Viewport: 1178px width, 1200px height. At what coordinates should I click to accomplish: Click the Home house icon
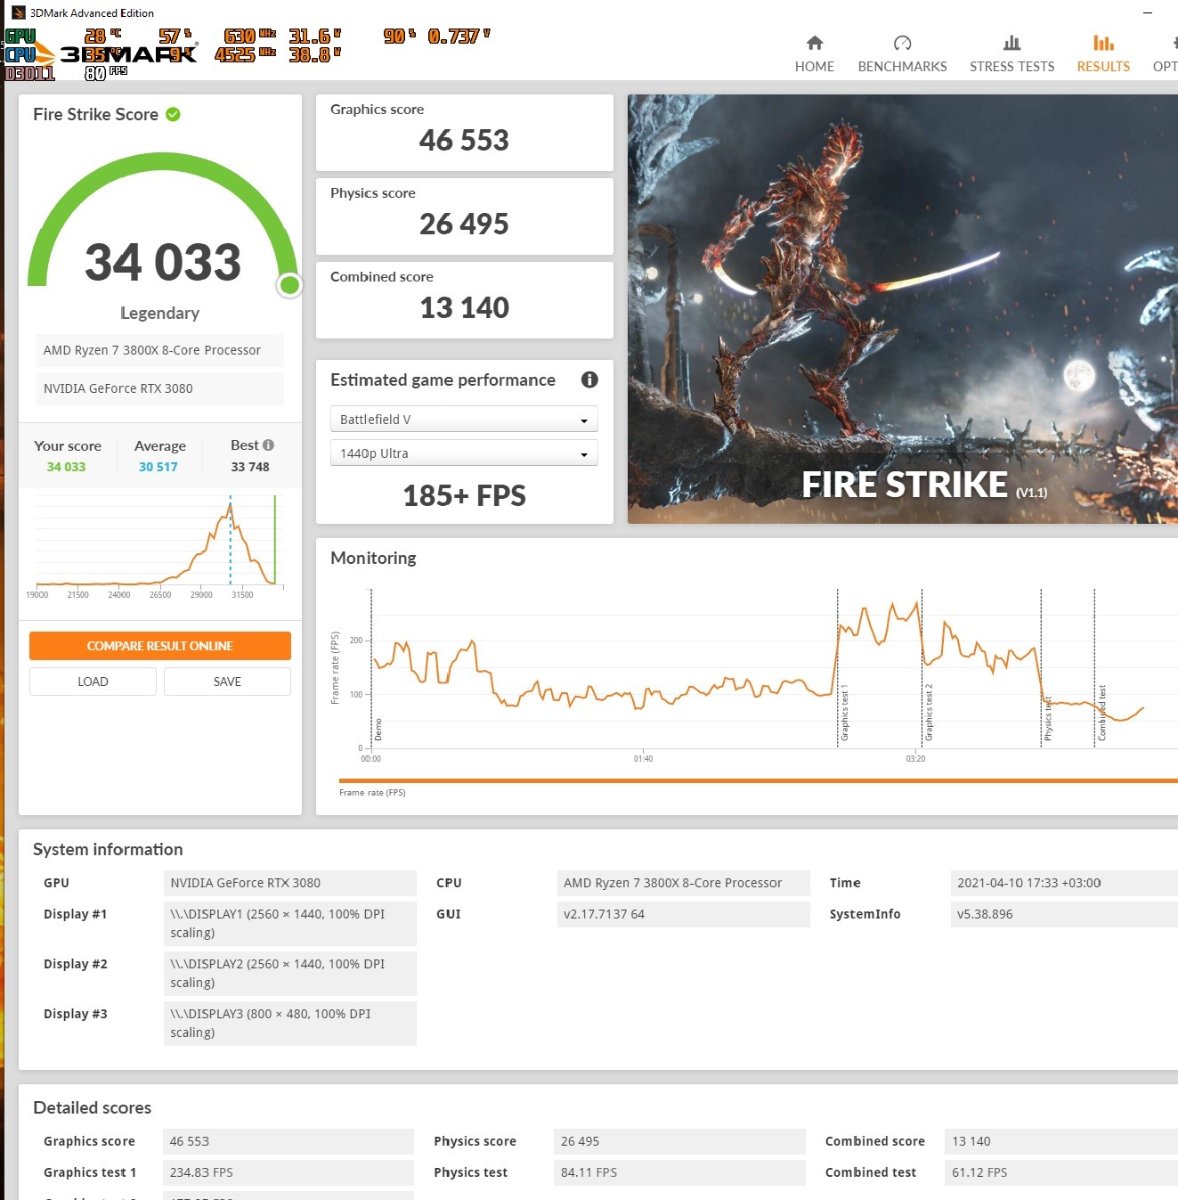tap(815, 43)
